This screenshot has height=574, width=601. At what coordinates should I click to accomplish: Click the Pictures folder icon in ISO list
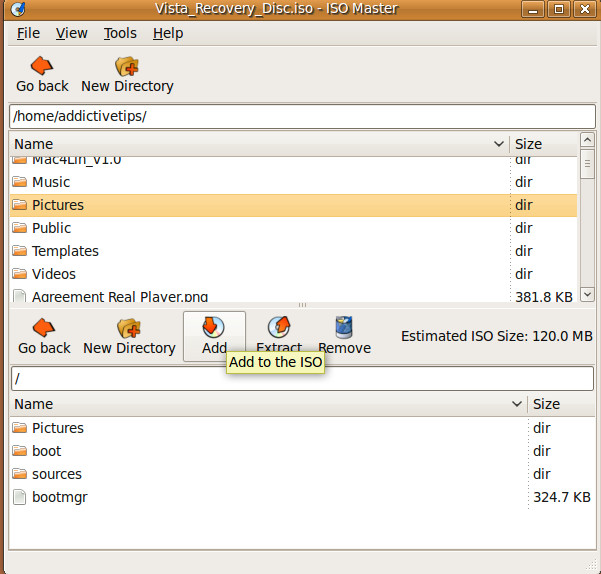[19, 427]
